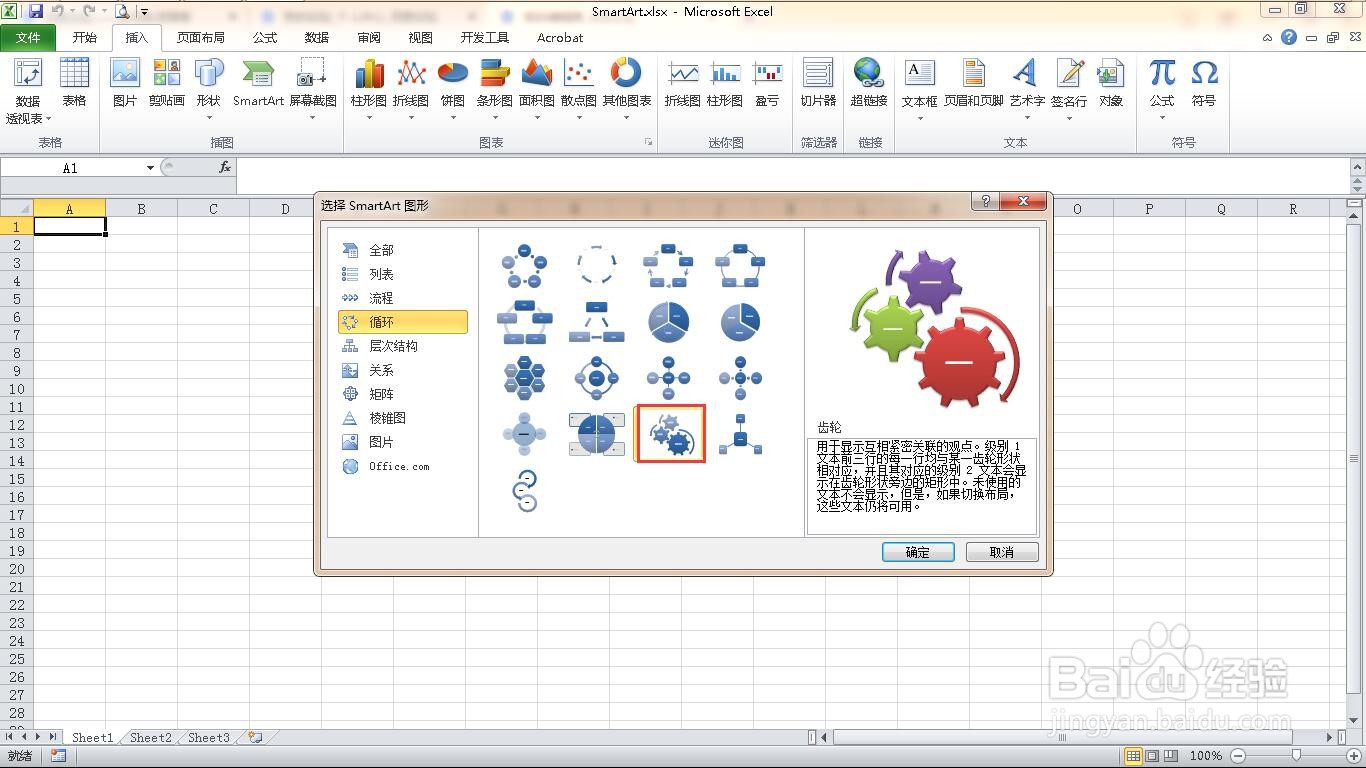Switch to page layout view in status bar
The image size is (1366, 768).
click(x=1152, y=756)
